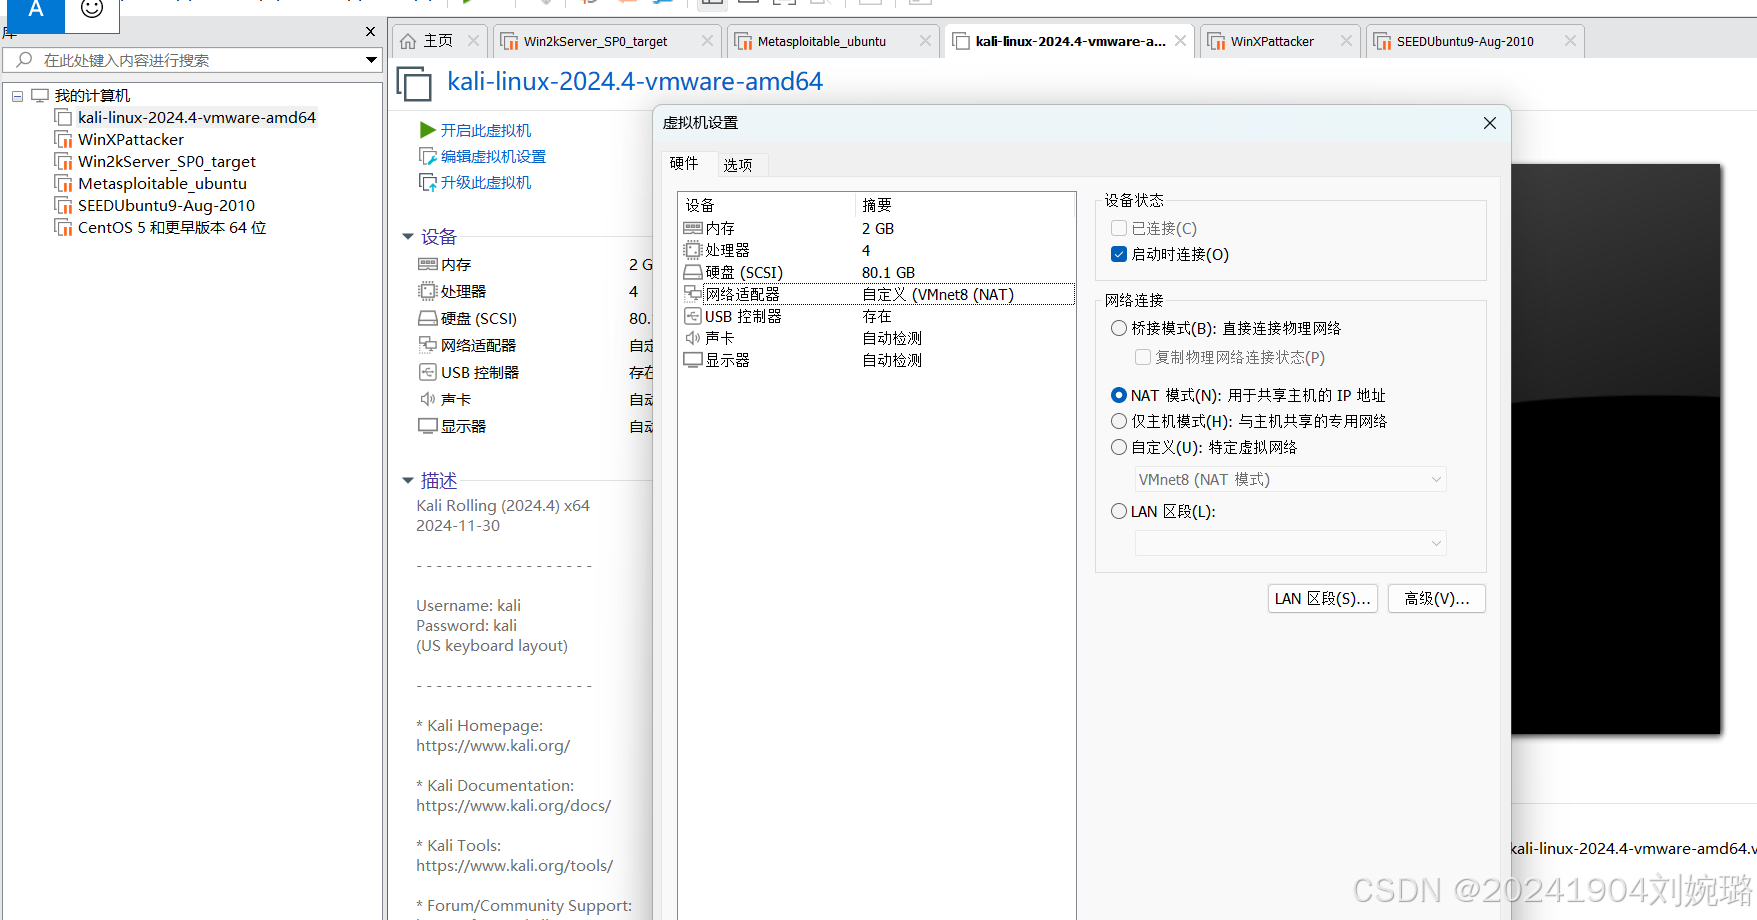Viewport: 1757px width, 920px height.
Task: Toggle the 已连接 connected checkbox
Action: 1119,228
